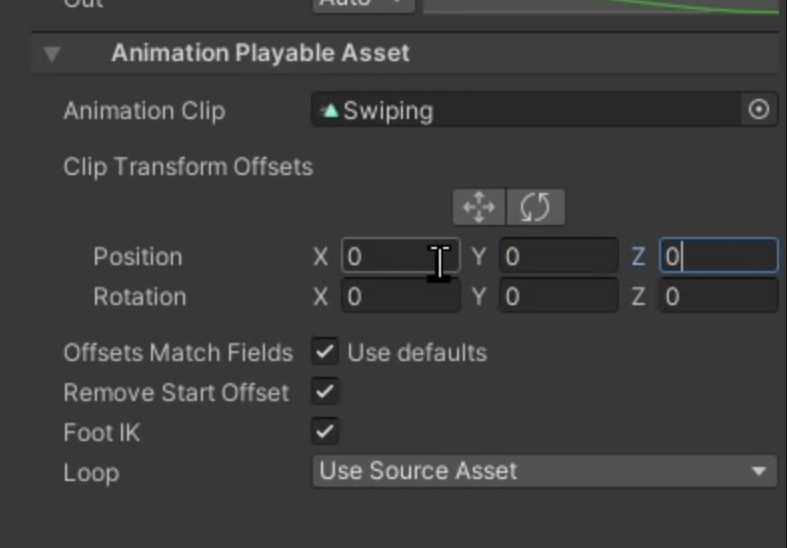Disable the Remove Start Offset checkbox
Viewport: 787px width, 548px height.
click(325, 392)
